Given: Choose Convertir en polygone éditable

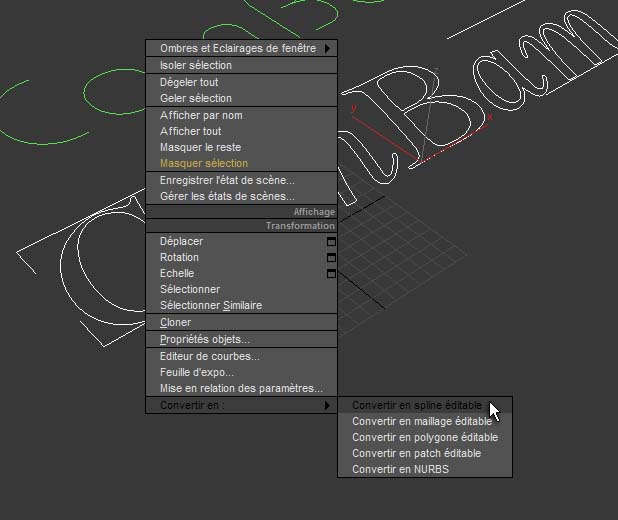Looking at the screenshot, I should click(425, 438).
